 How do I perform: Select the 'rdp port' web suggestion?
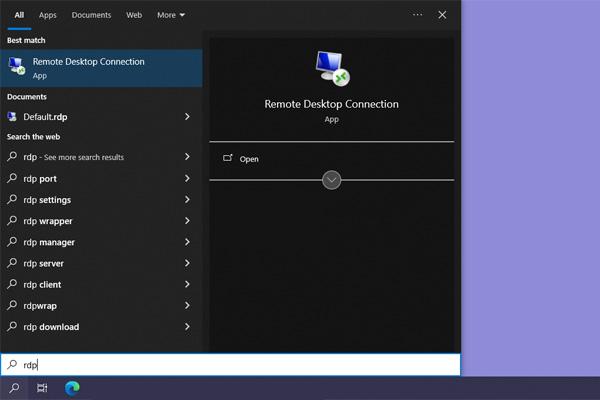click(101, 178)
